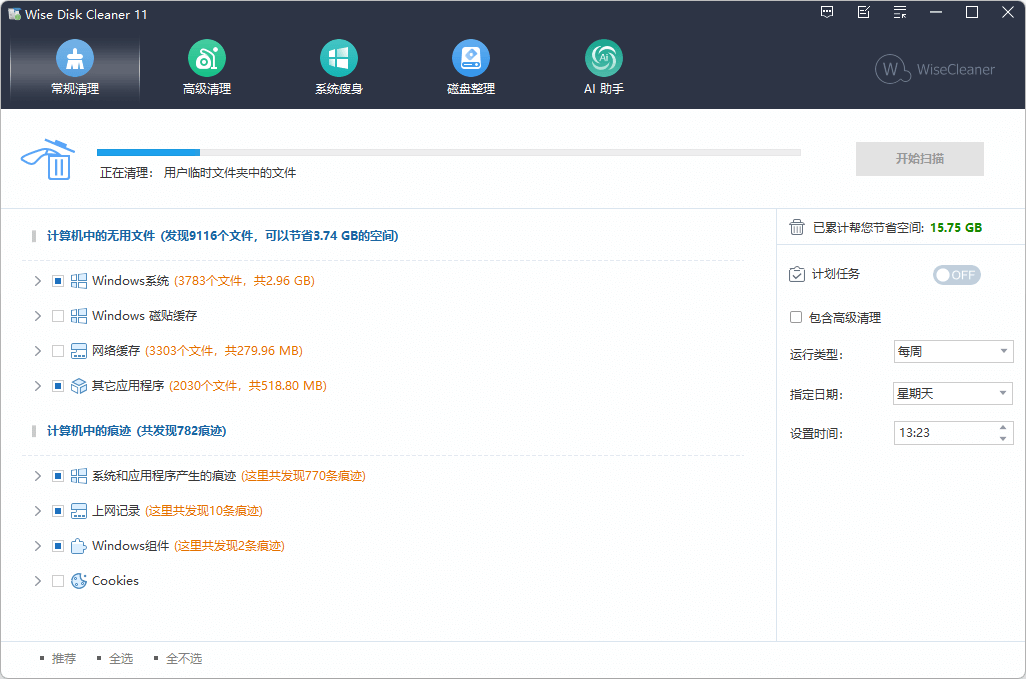Toggle the 上网记录 checkbox
Viewport: 1026px width, 679px height.
click(x=58, y=511)
